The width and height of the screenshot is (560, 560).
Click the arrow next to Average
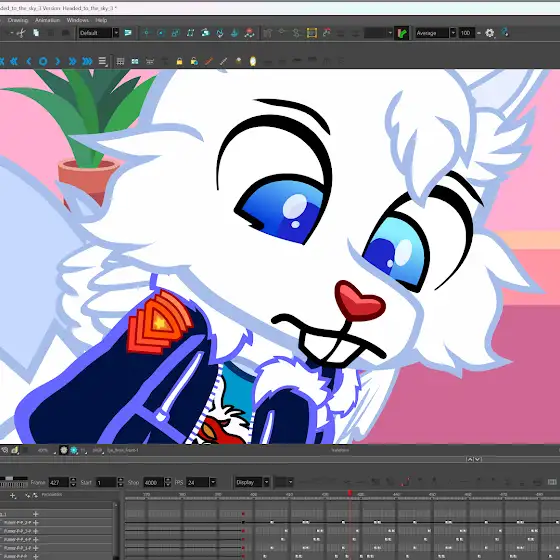click(x=453, y=33)
